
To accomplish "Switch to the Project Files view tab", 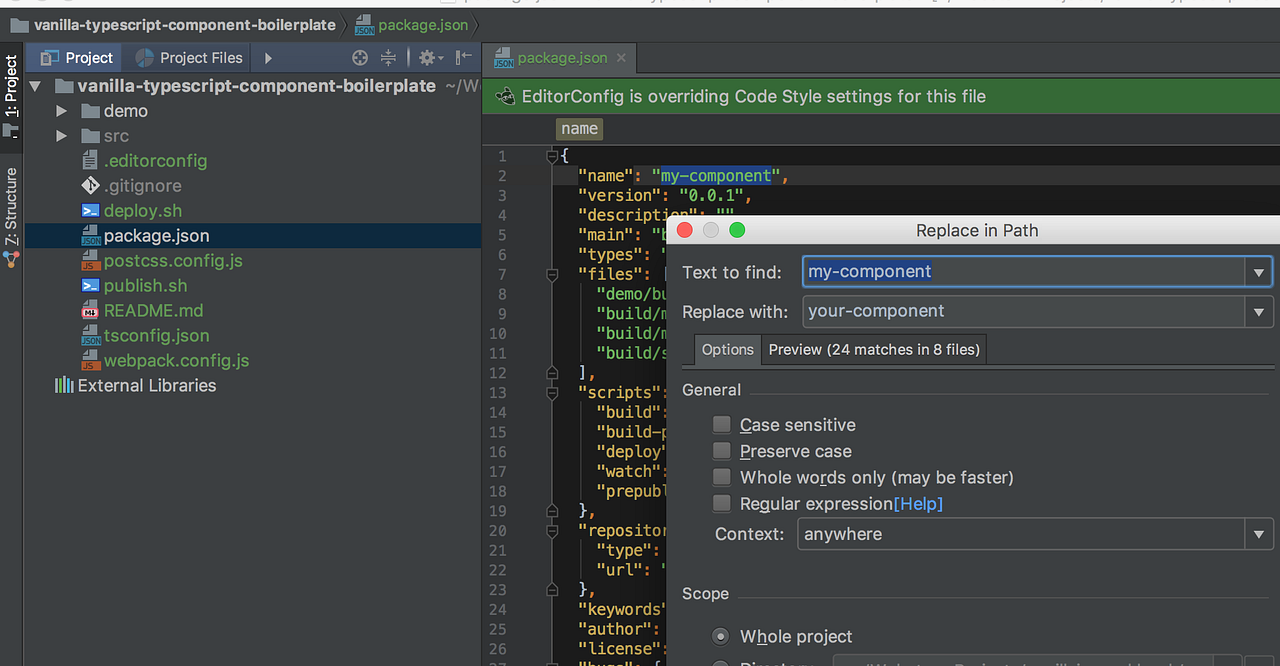I will [x=189, y=58].
